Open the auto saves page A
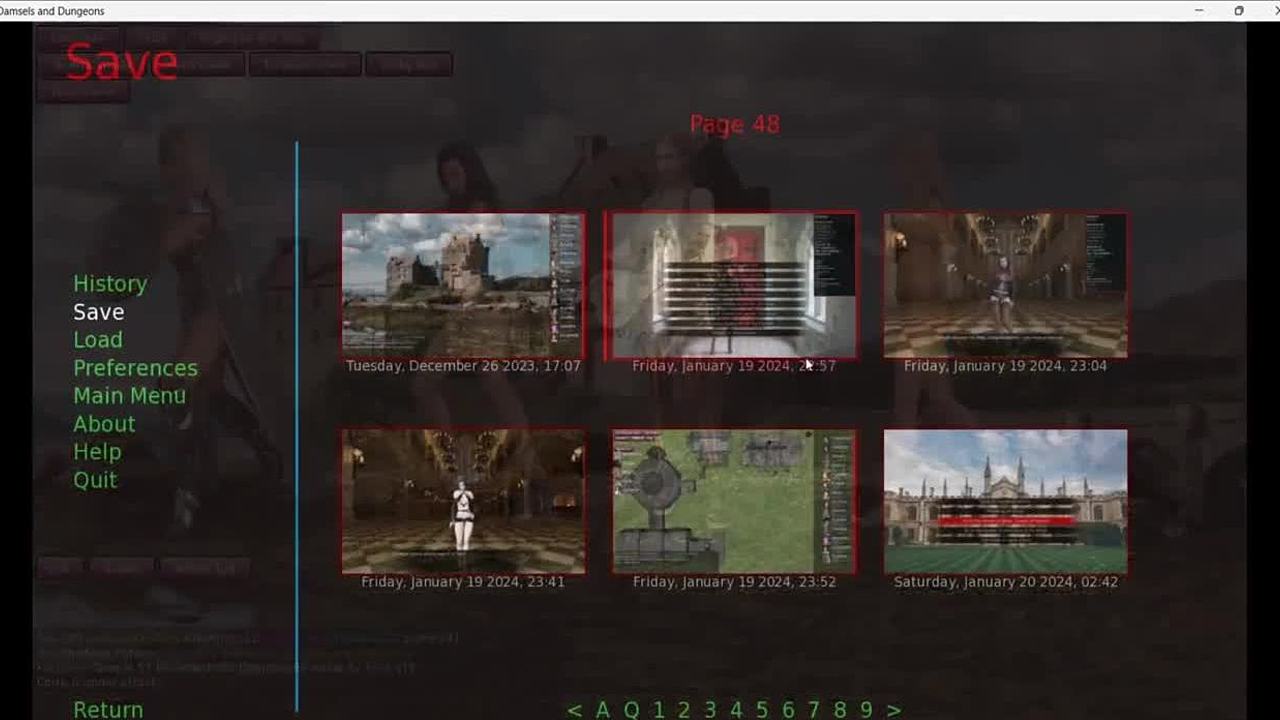Screen dimensions: 1280x720 pos(602,710)
